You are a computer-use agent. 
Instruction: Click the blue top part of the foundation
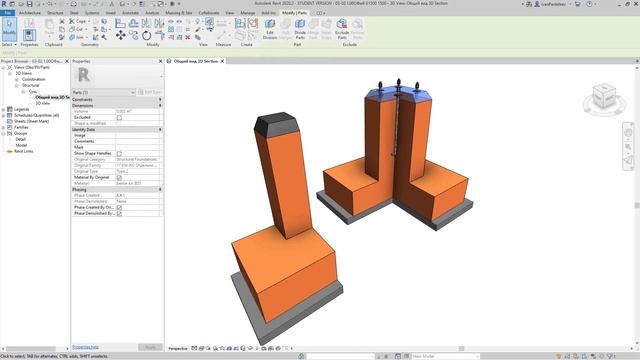[x=398, y=95]
